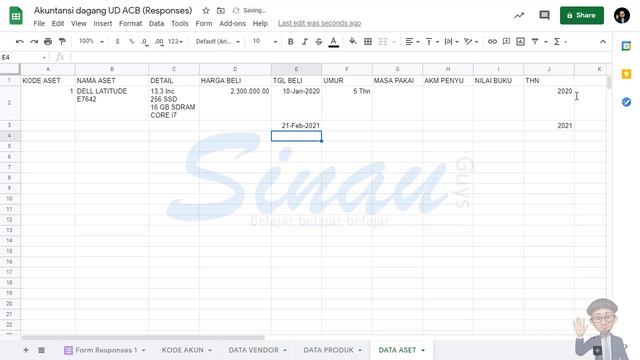Open horizontal align dropdown
Screen dimensions: 640x360
412,42
